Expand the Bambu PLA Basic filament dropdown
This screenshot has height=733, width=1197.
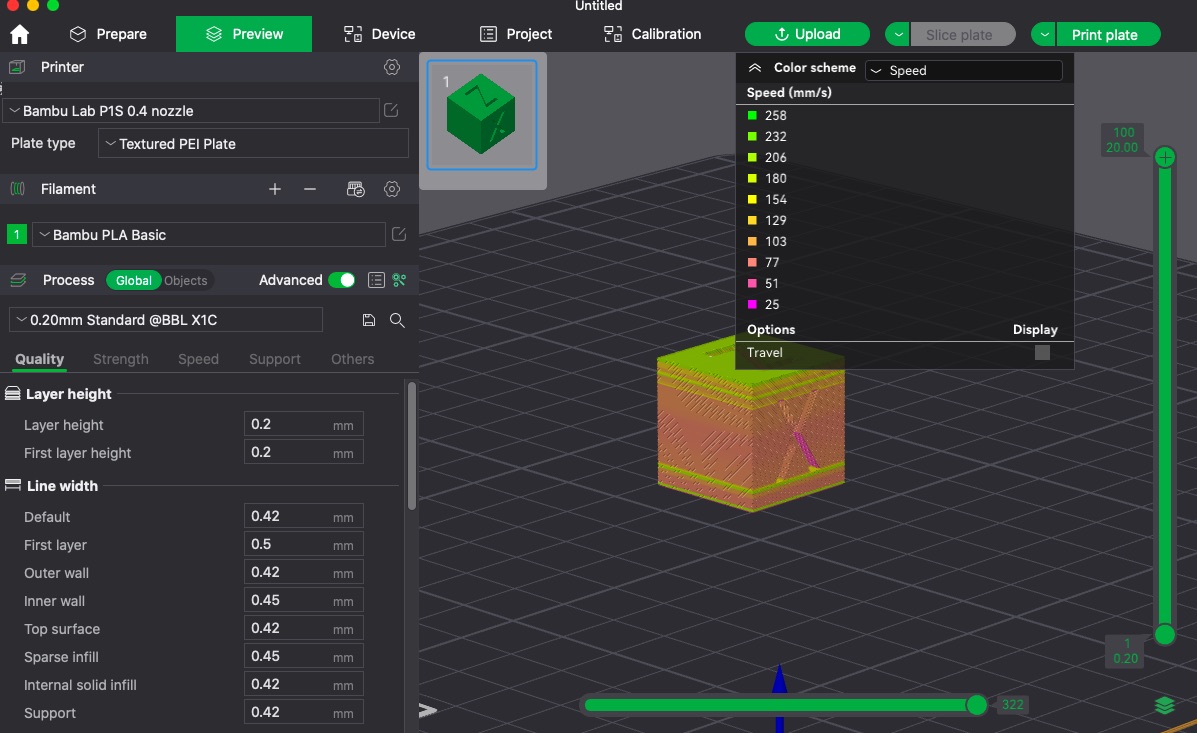pos(208,234)
